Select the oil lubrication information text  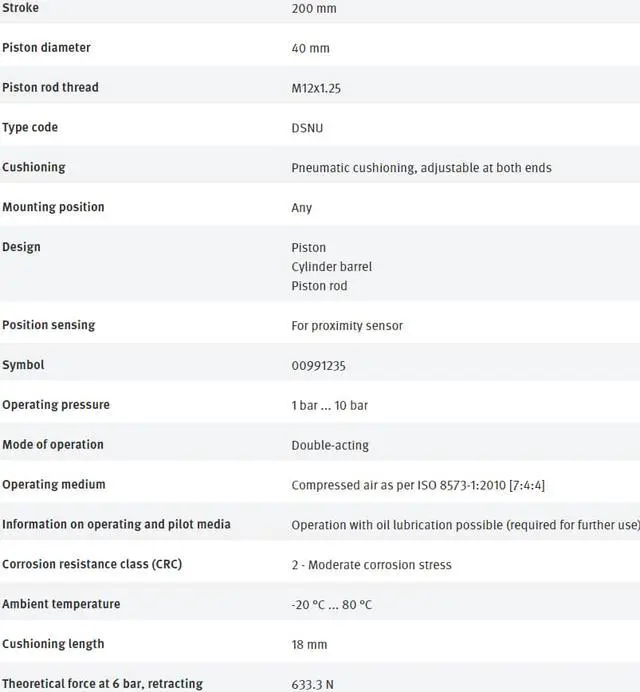click(x=465, y=525)
